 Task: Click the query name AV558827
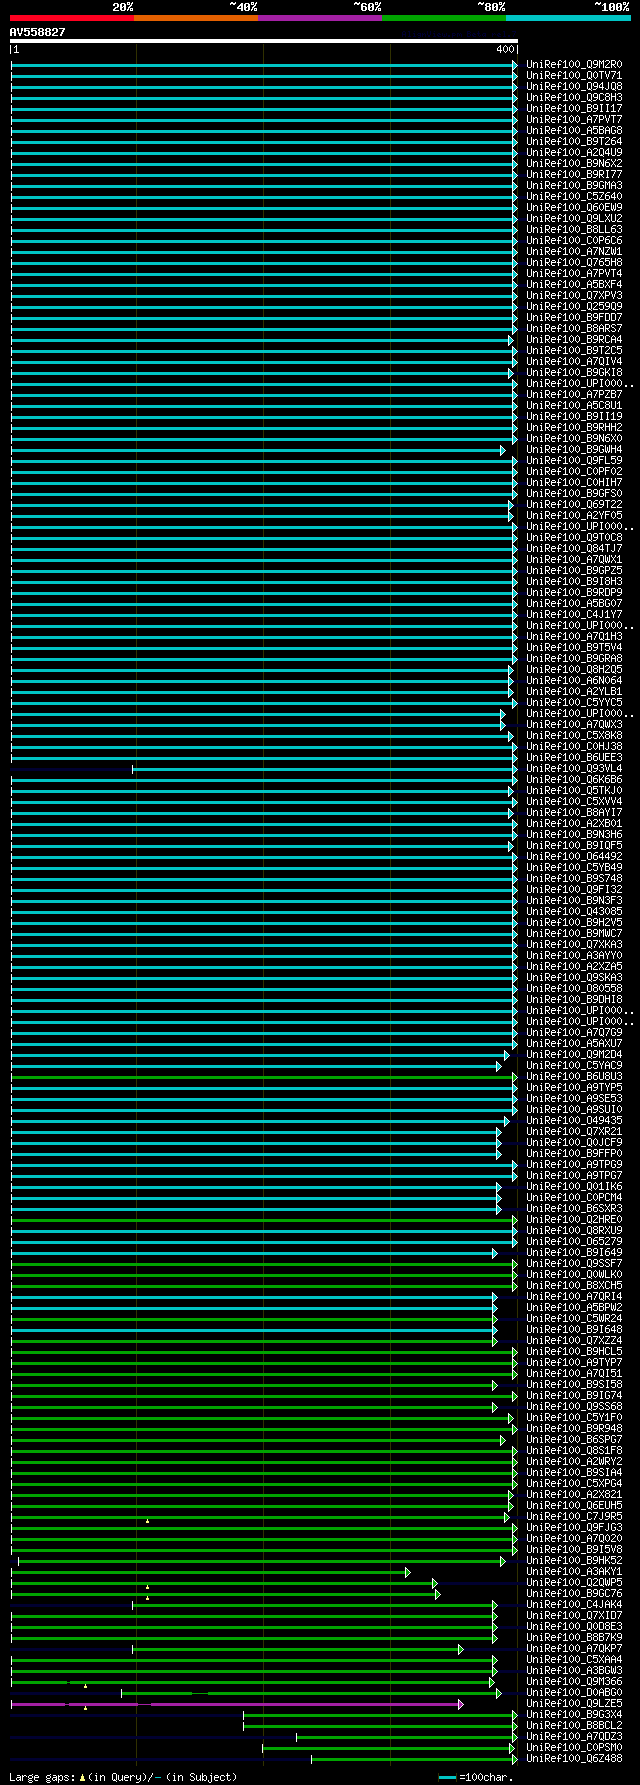[37, 32]
